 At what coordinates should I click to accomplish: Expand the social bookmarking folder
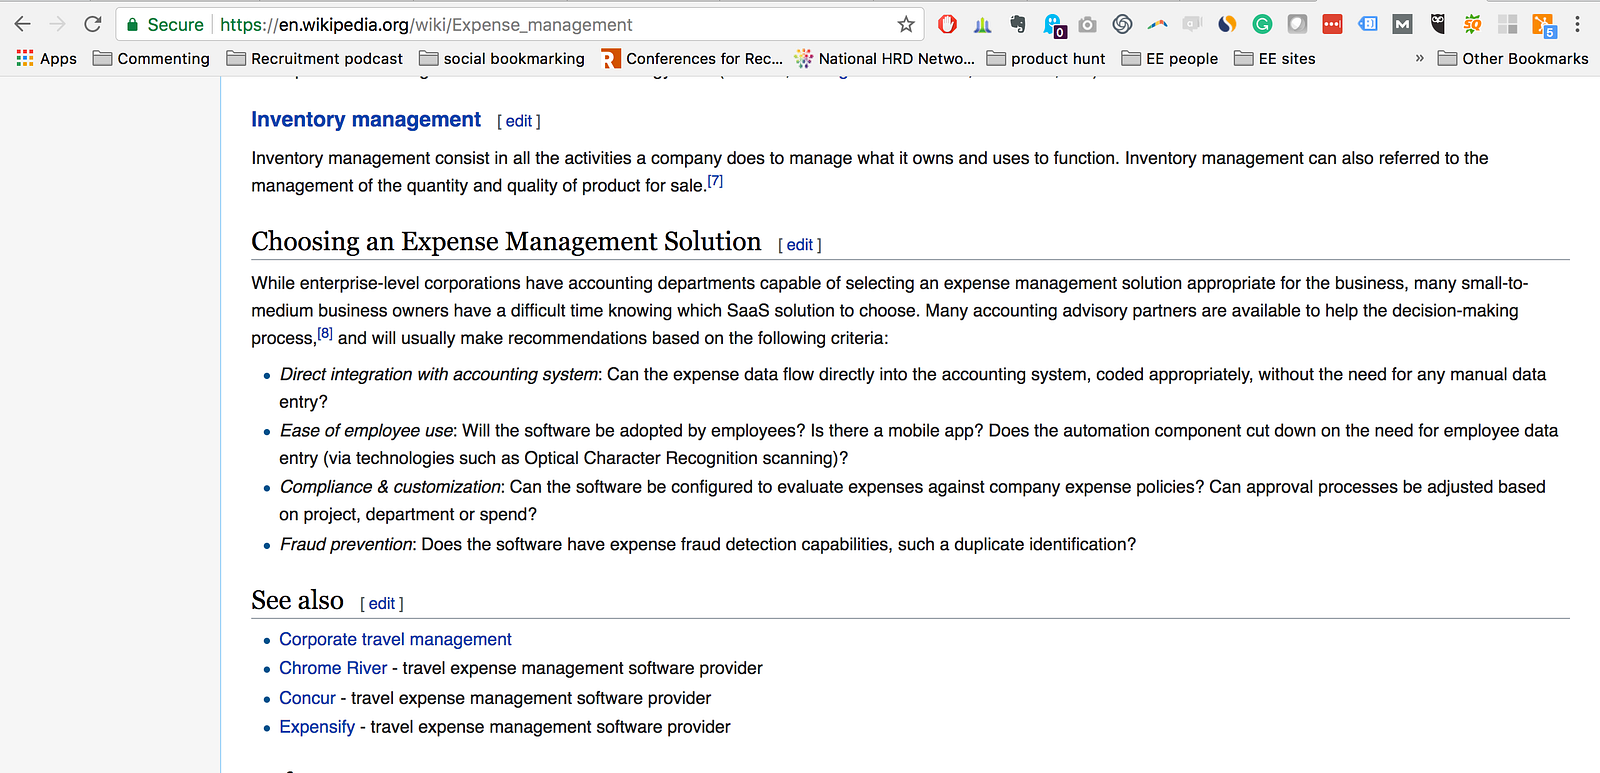502,58
